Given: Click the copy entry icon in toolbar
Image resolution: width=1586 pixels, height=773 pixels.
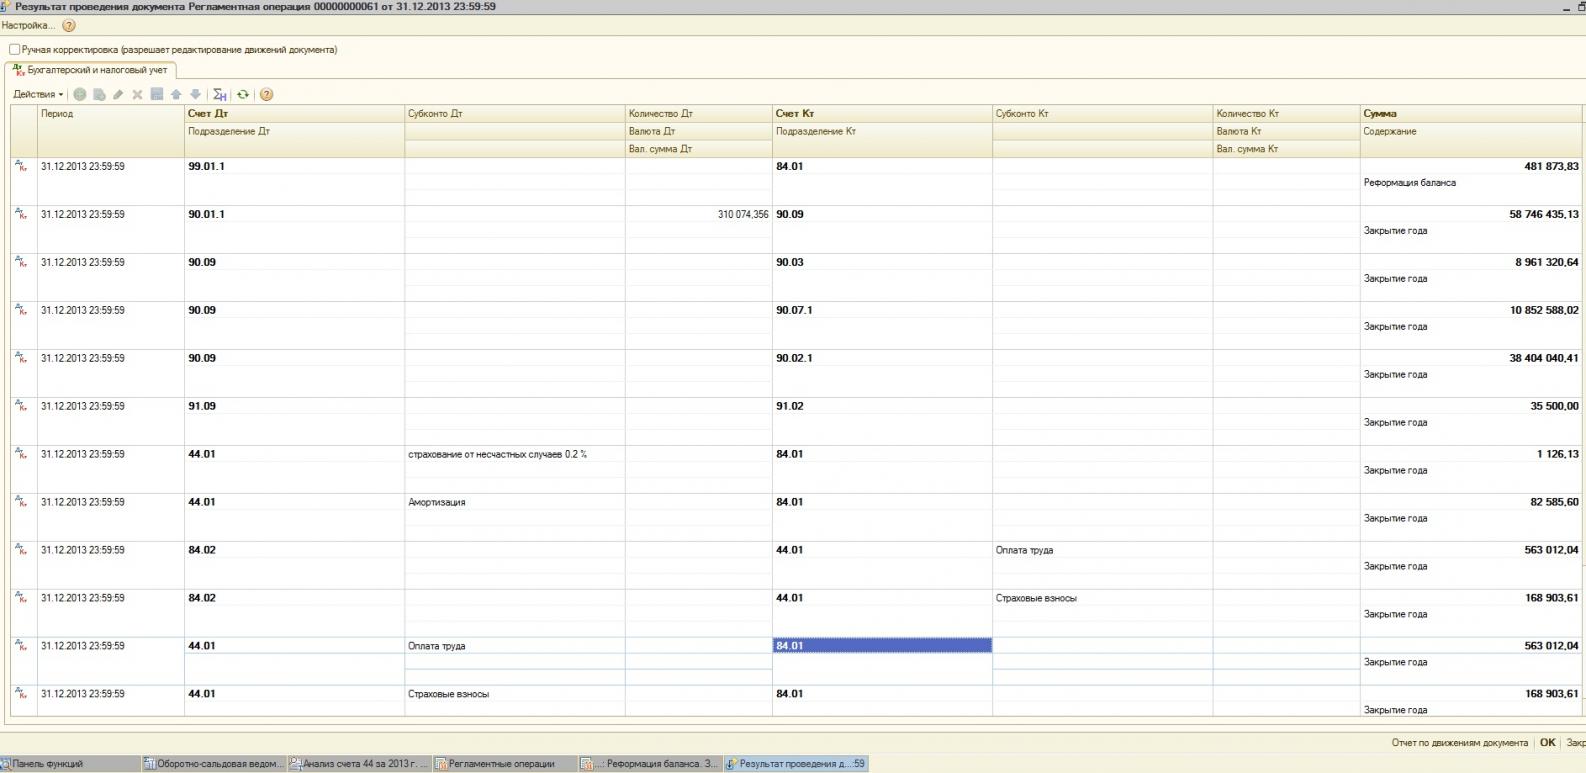Looking at the screenshot, I should [99, 95].
